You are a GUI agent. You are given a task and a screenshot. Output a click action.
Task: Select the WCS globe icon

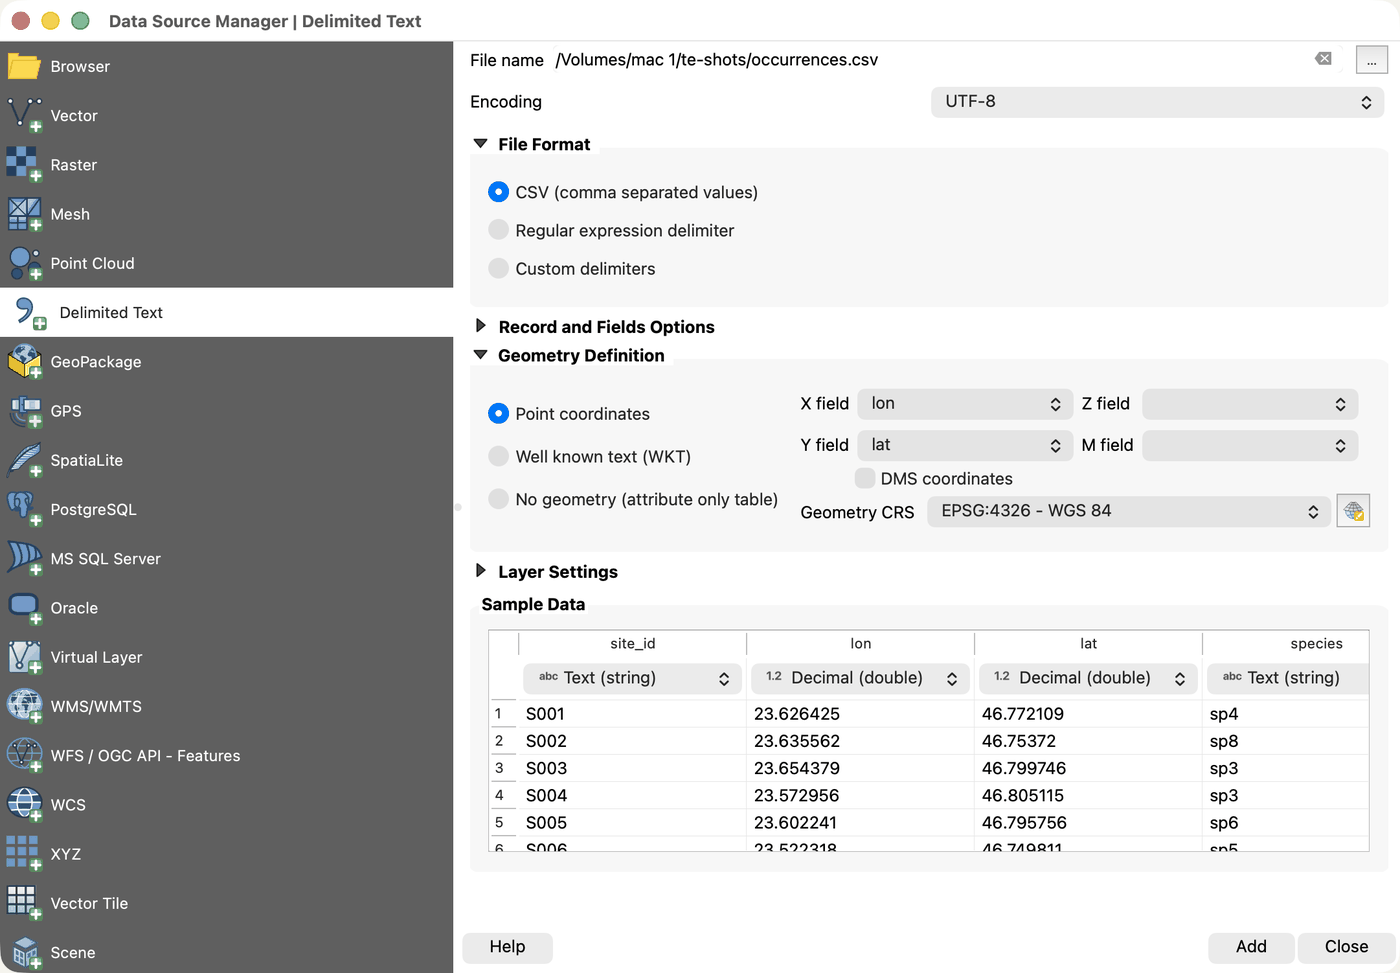24,804
